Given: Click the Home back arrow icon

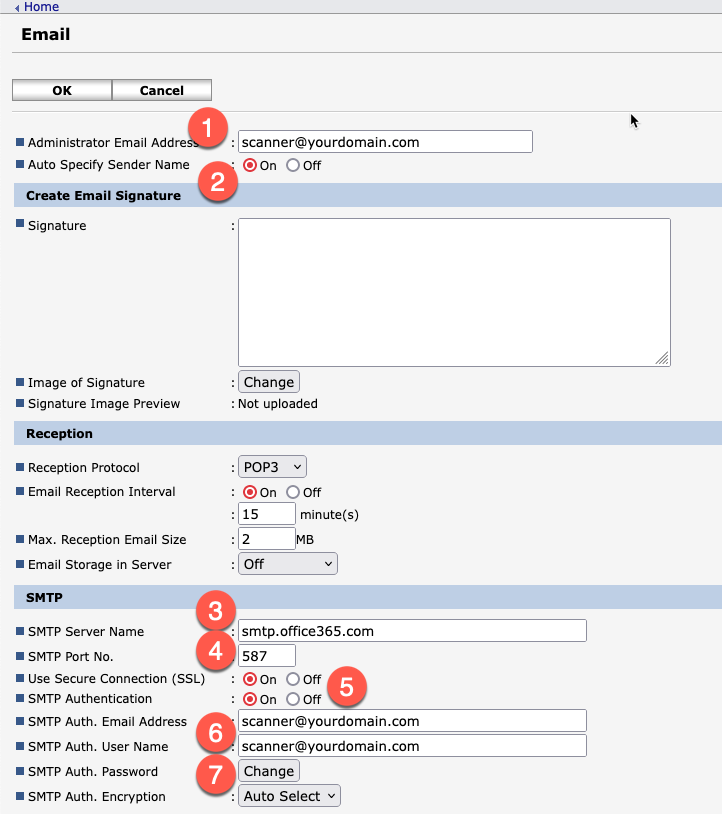Looking at the screenshot, I should [x=17, y=8].
